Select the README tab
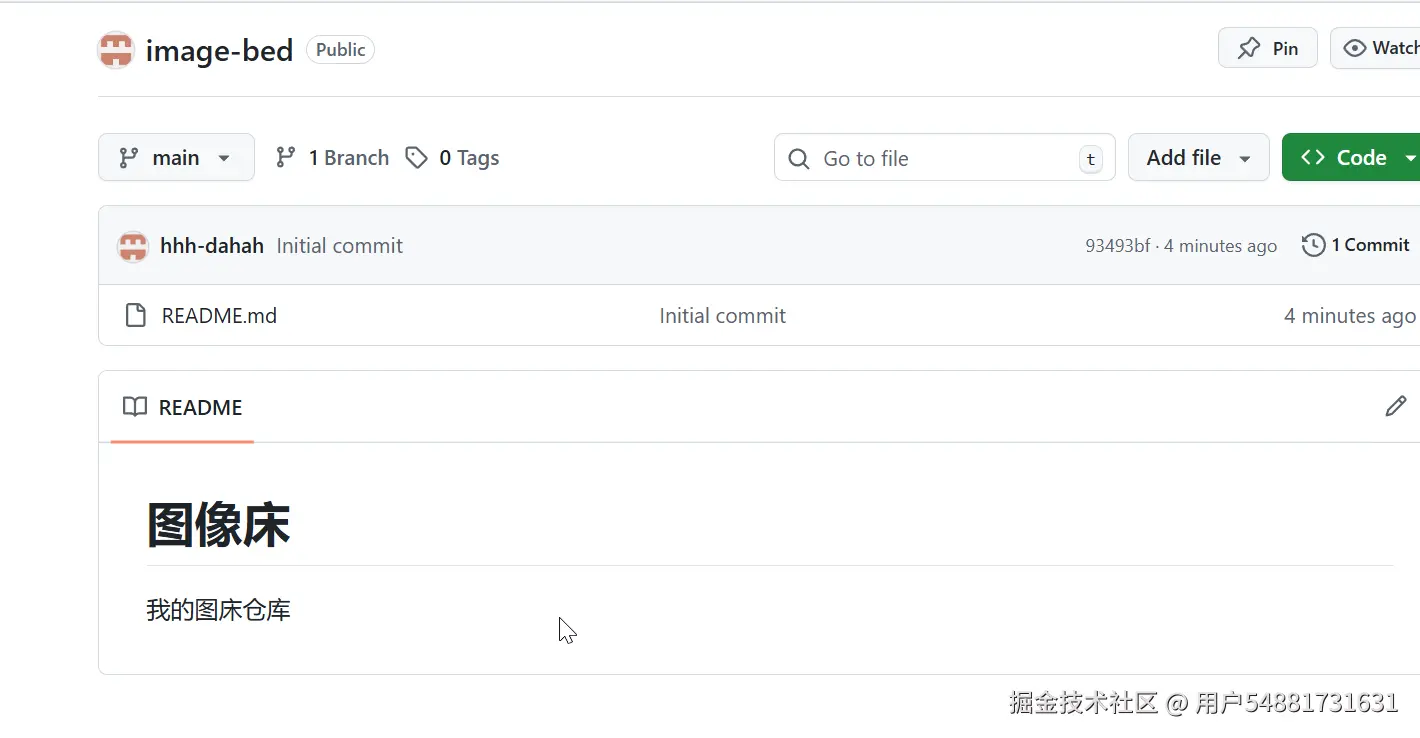Viewport: 1420px width, 738px height. (x=183, y=407)
